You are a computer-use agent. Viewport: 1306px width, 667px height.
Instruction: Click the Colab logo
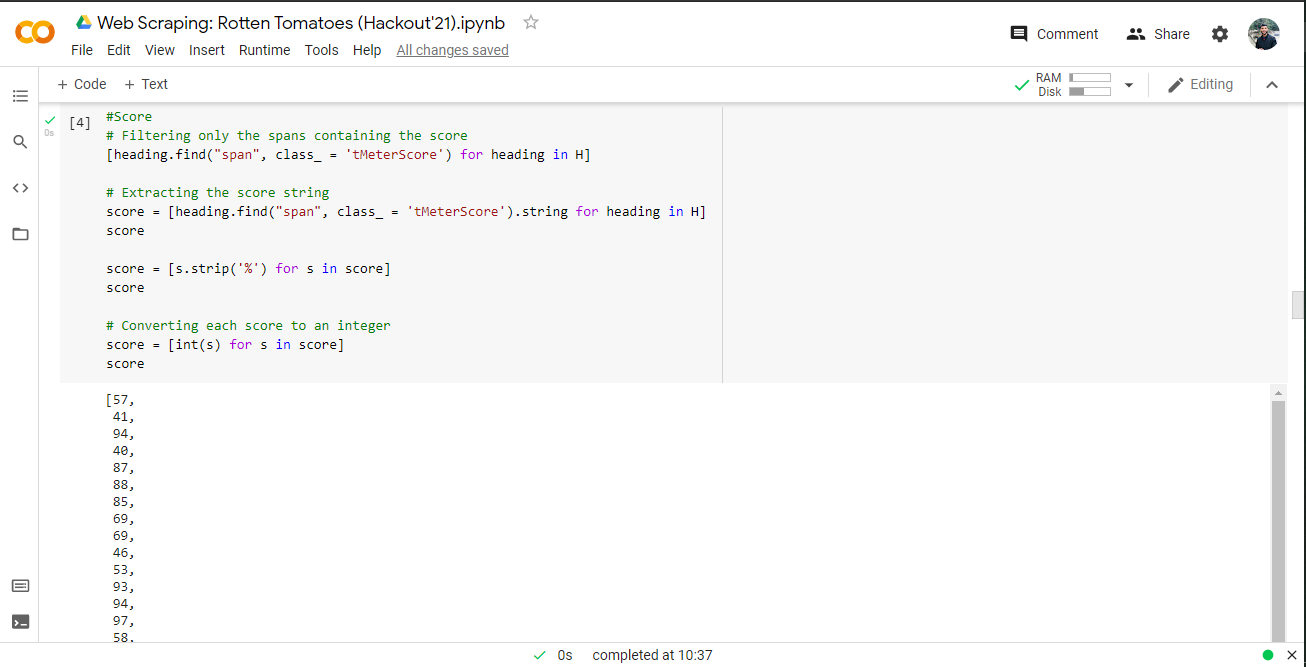(35, 32)
